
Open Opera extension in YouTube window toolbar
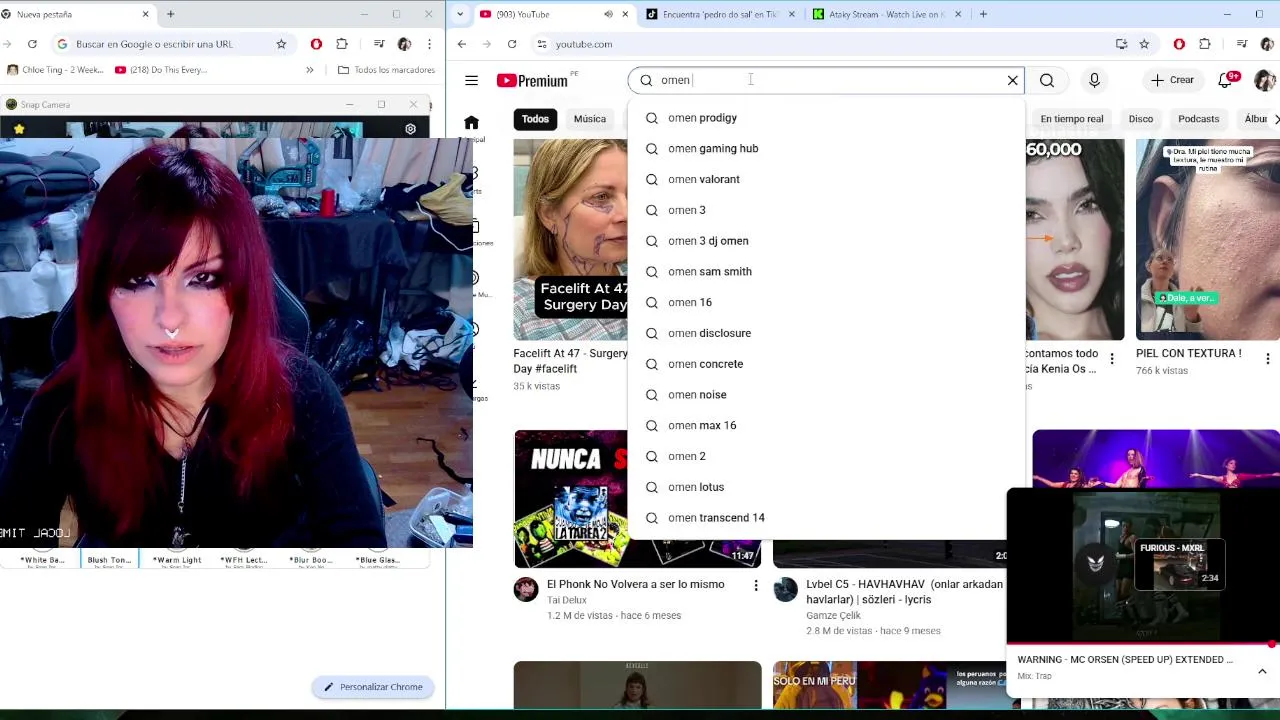tap(1179, 44)
